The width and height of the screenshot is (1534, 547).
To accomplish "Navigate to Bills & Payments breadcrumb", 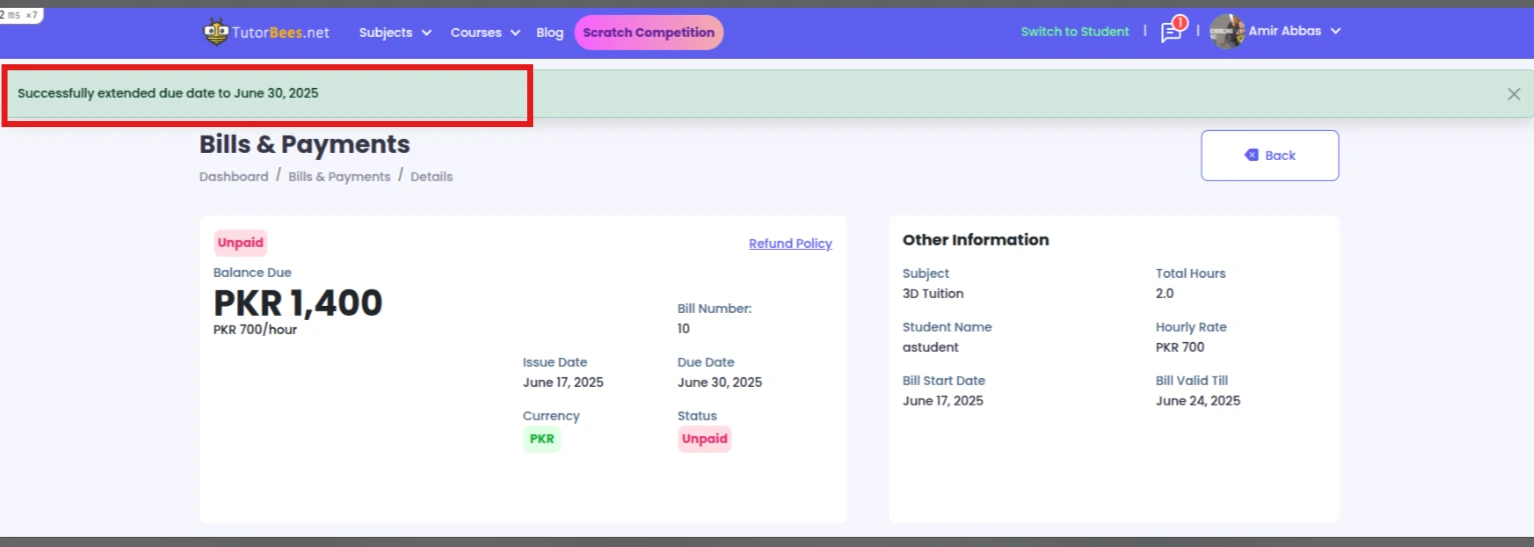I will 339,177.
